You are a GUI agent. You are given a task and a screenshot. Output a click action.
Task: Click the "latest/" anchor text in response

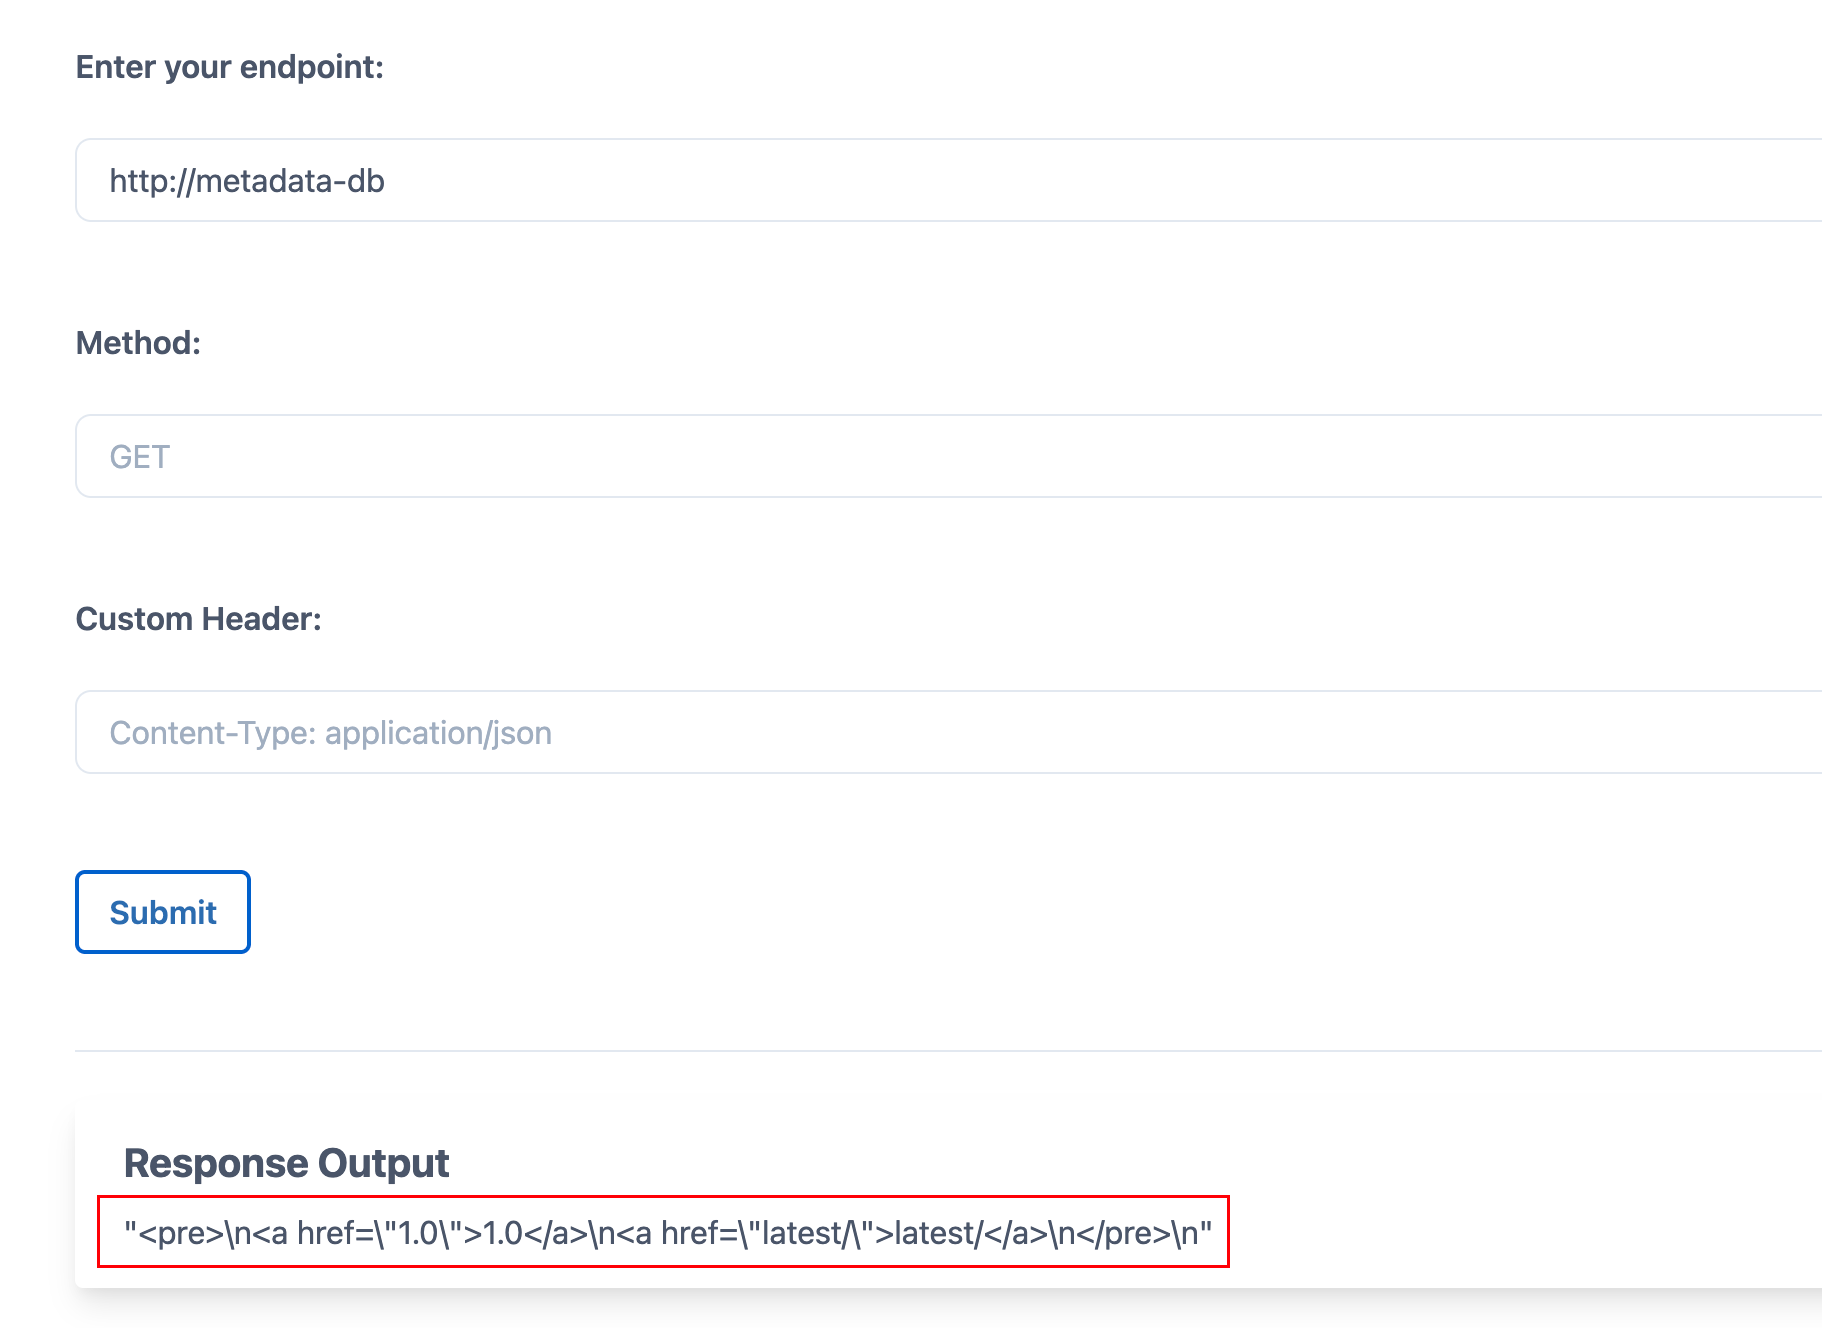click(x=938, y=1234)
